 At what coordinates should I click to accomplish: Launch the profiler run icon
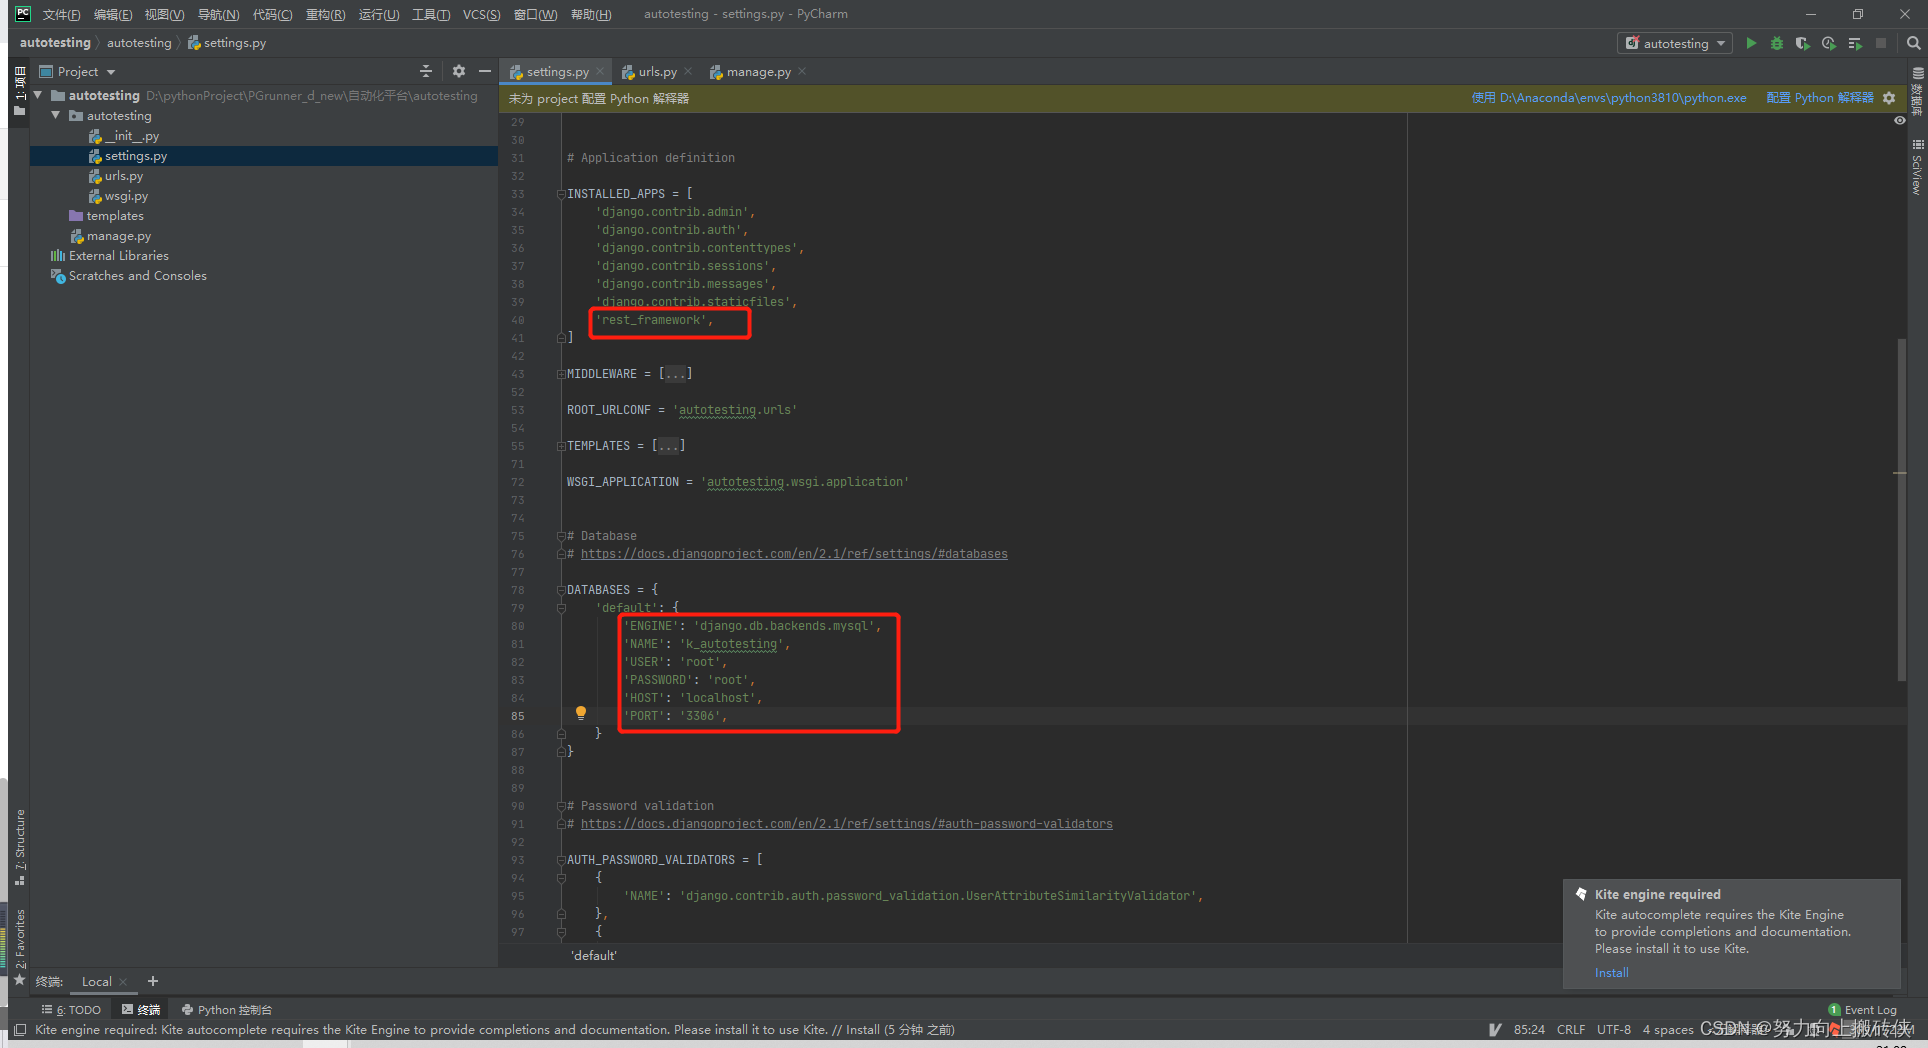coord(1828,43)
